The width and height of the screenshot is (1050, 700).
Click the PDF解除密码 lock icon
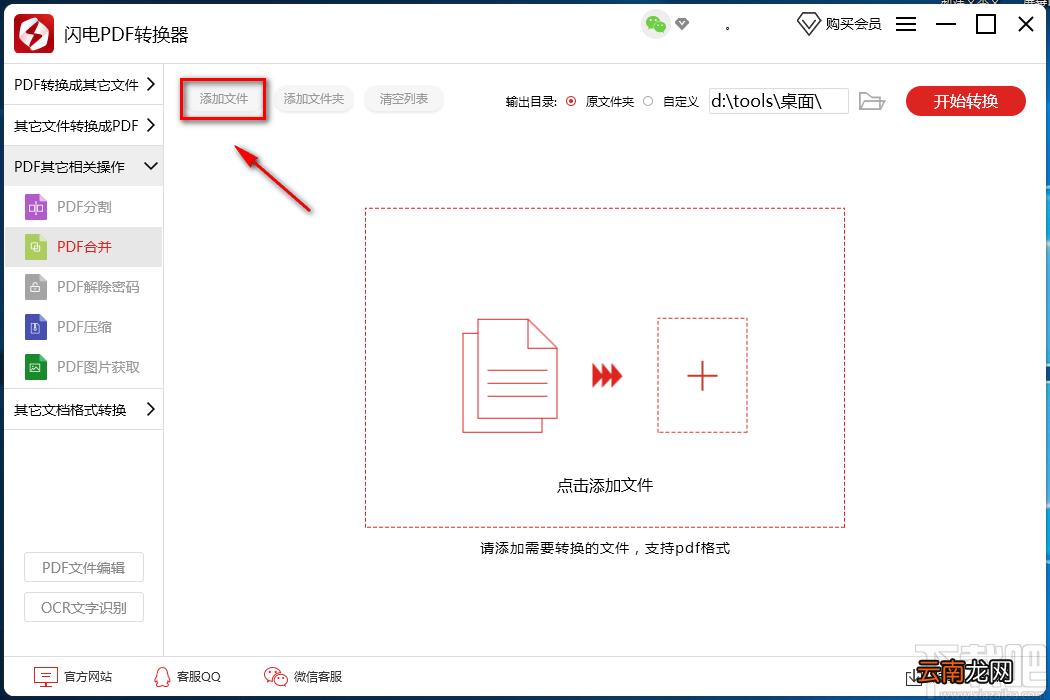(x=36, y=287)
